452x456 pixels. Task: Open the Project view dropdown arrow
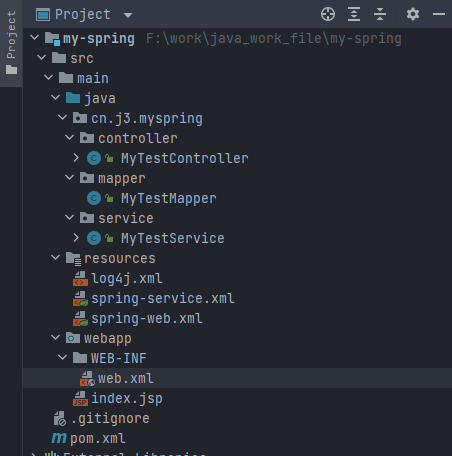(128, 15)
